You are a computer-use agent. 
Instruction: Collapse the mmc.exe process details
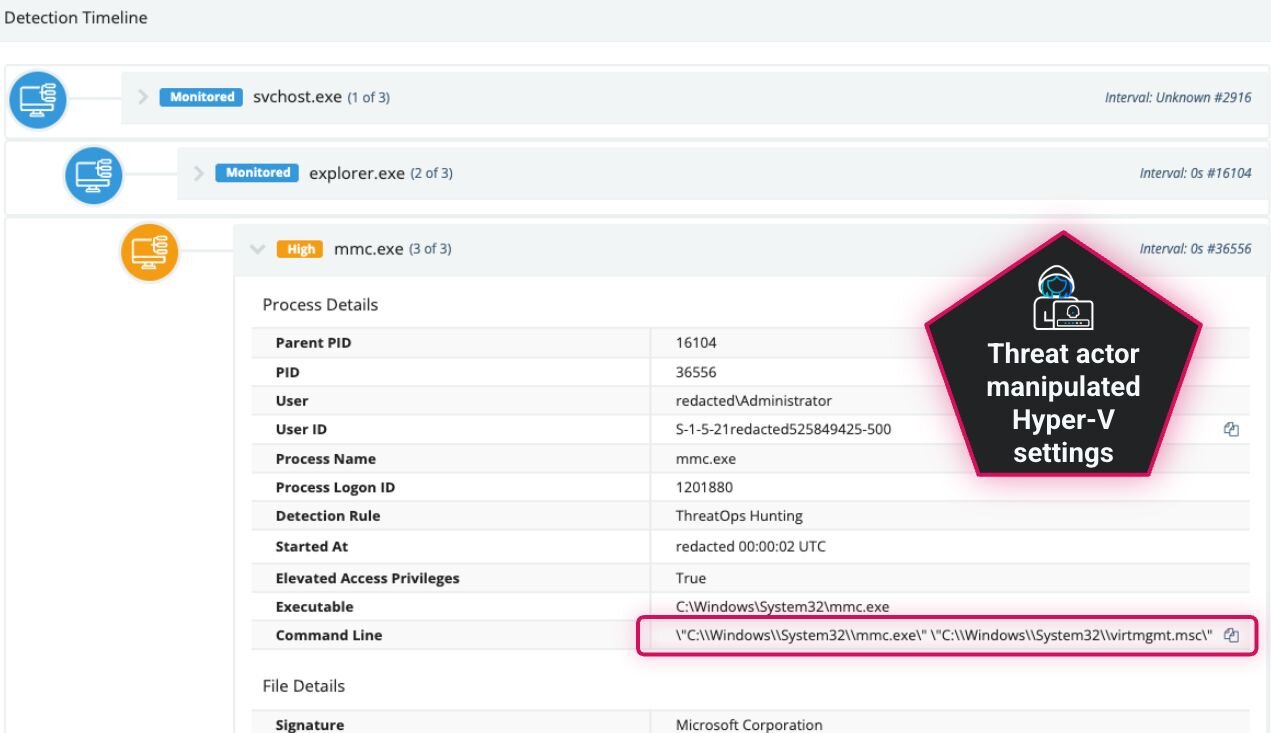pos(256,249)
